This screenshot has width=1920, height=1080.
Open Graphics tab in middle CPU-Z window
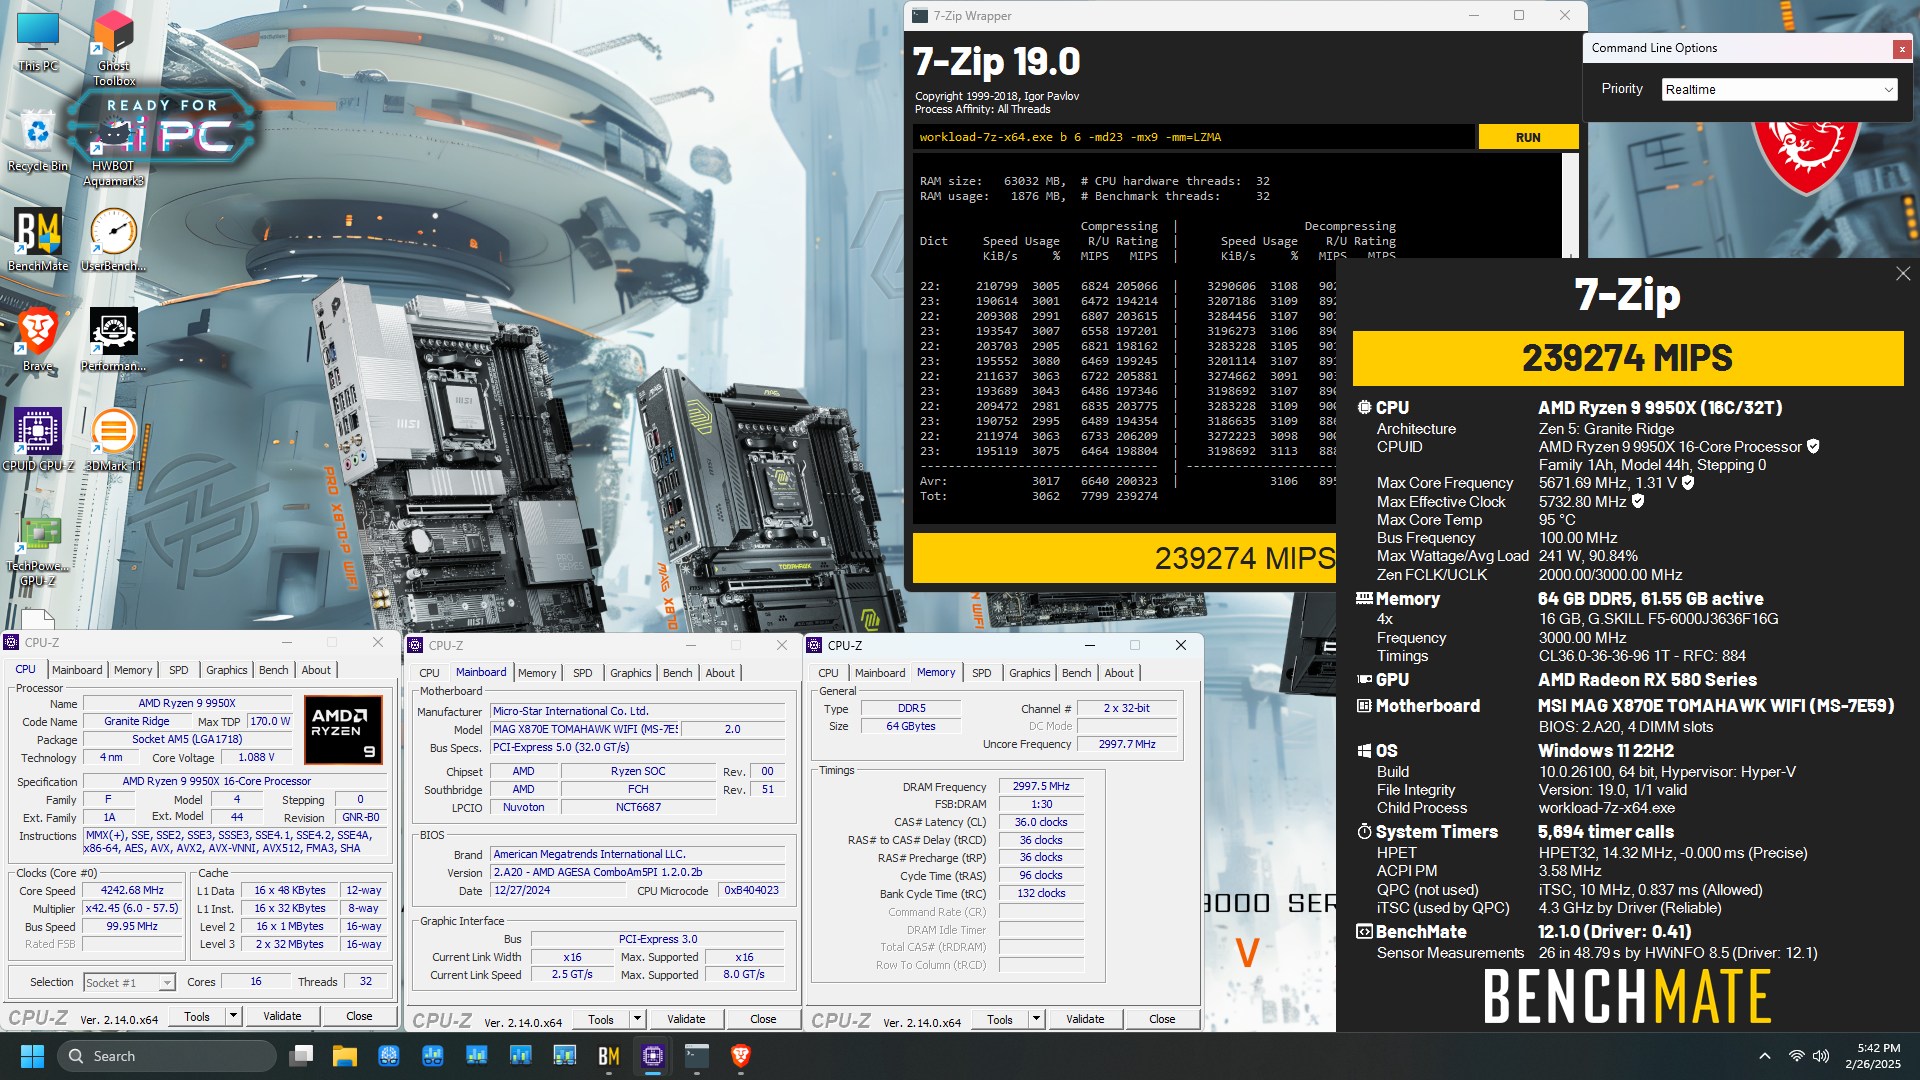point(631,673)
